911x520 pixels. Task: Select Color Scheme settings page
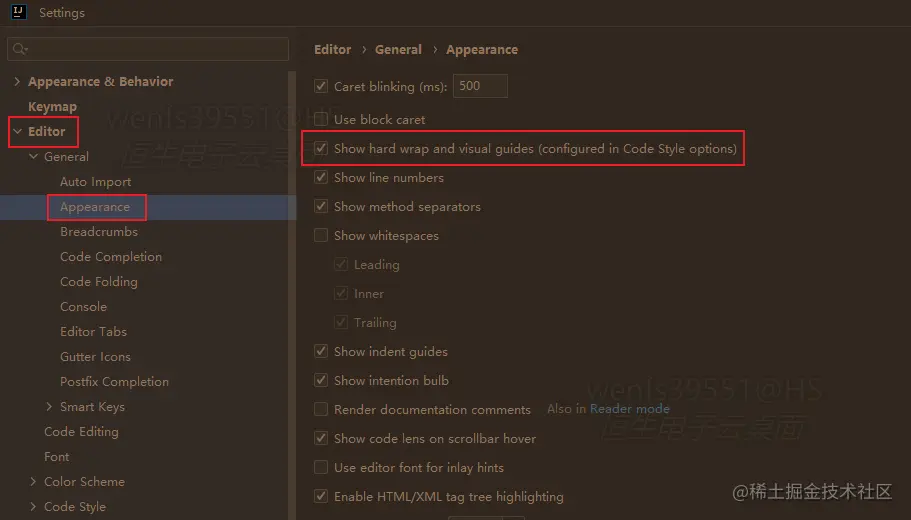(x=84, y=482)
